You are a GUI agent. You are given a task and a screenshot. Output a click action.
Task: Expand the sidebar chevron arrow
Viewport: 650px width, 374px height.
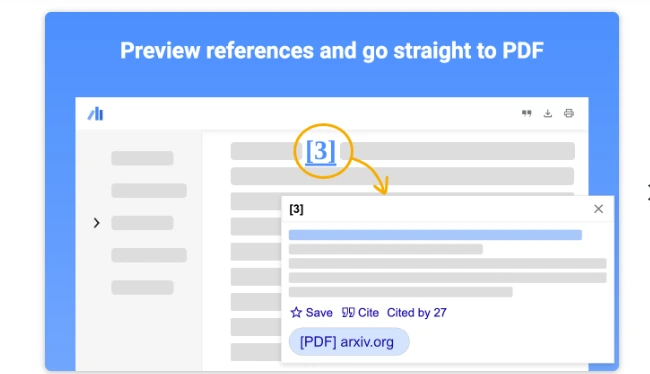pyautogui.click(x=97, y=223)
